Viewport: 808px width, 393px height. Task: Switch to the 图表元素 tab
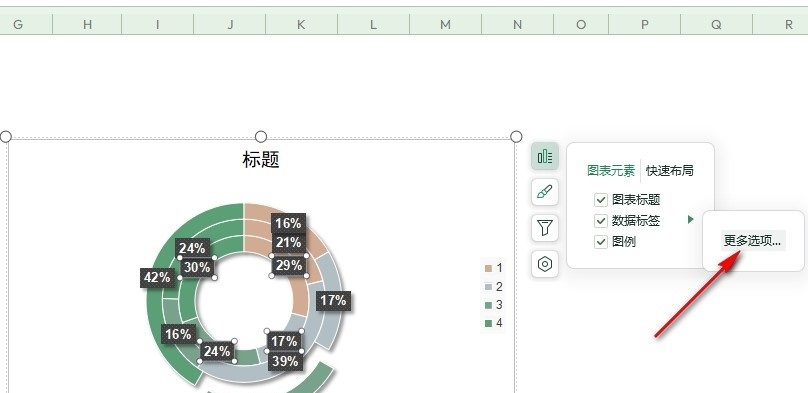click(611, 170)
